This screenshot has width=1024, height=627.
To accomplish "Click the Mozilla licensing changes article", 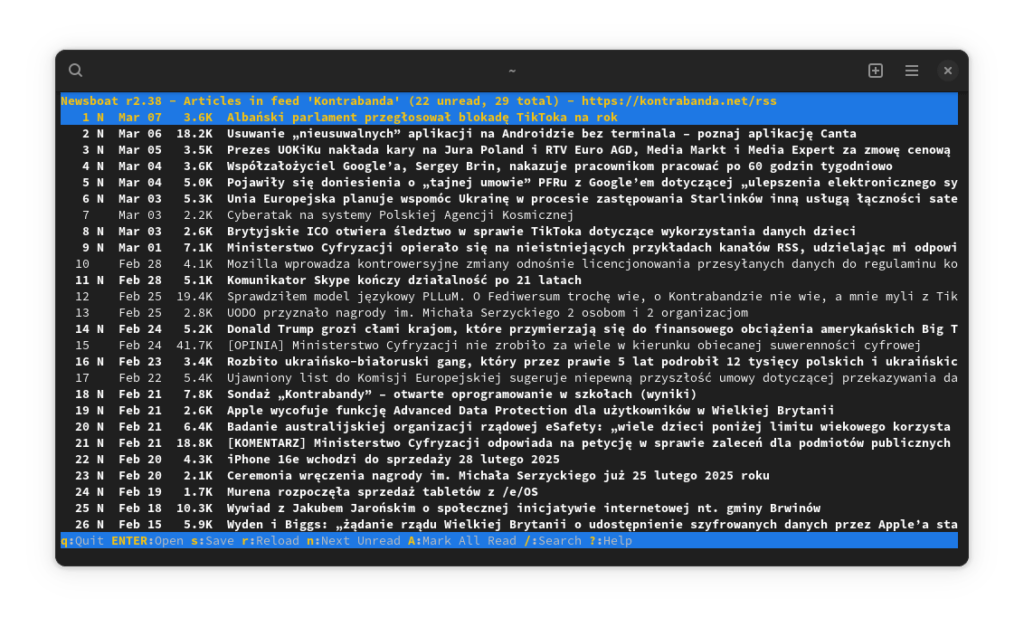I will (509, 264).
